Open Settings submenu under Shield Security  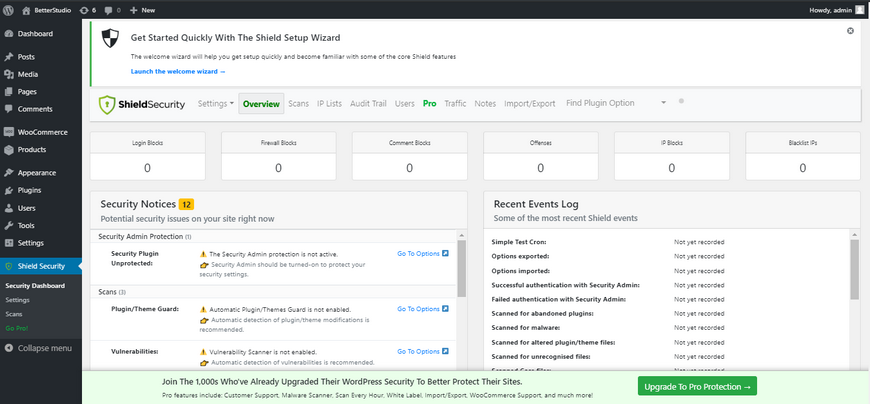click(17, 300)
